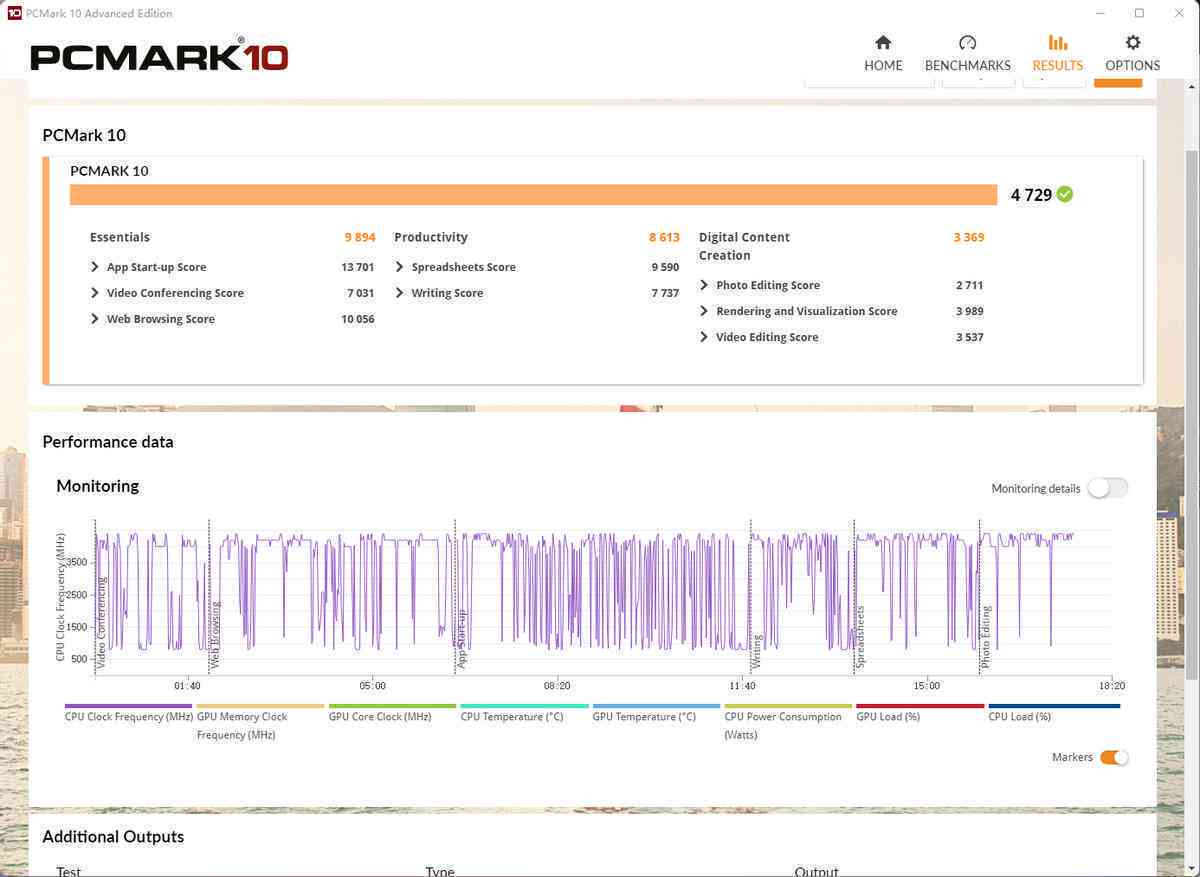
Task: Expand App Start-up Score details
Action: click(95, 267)
